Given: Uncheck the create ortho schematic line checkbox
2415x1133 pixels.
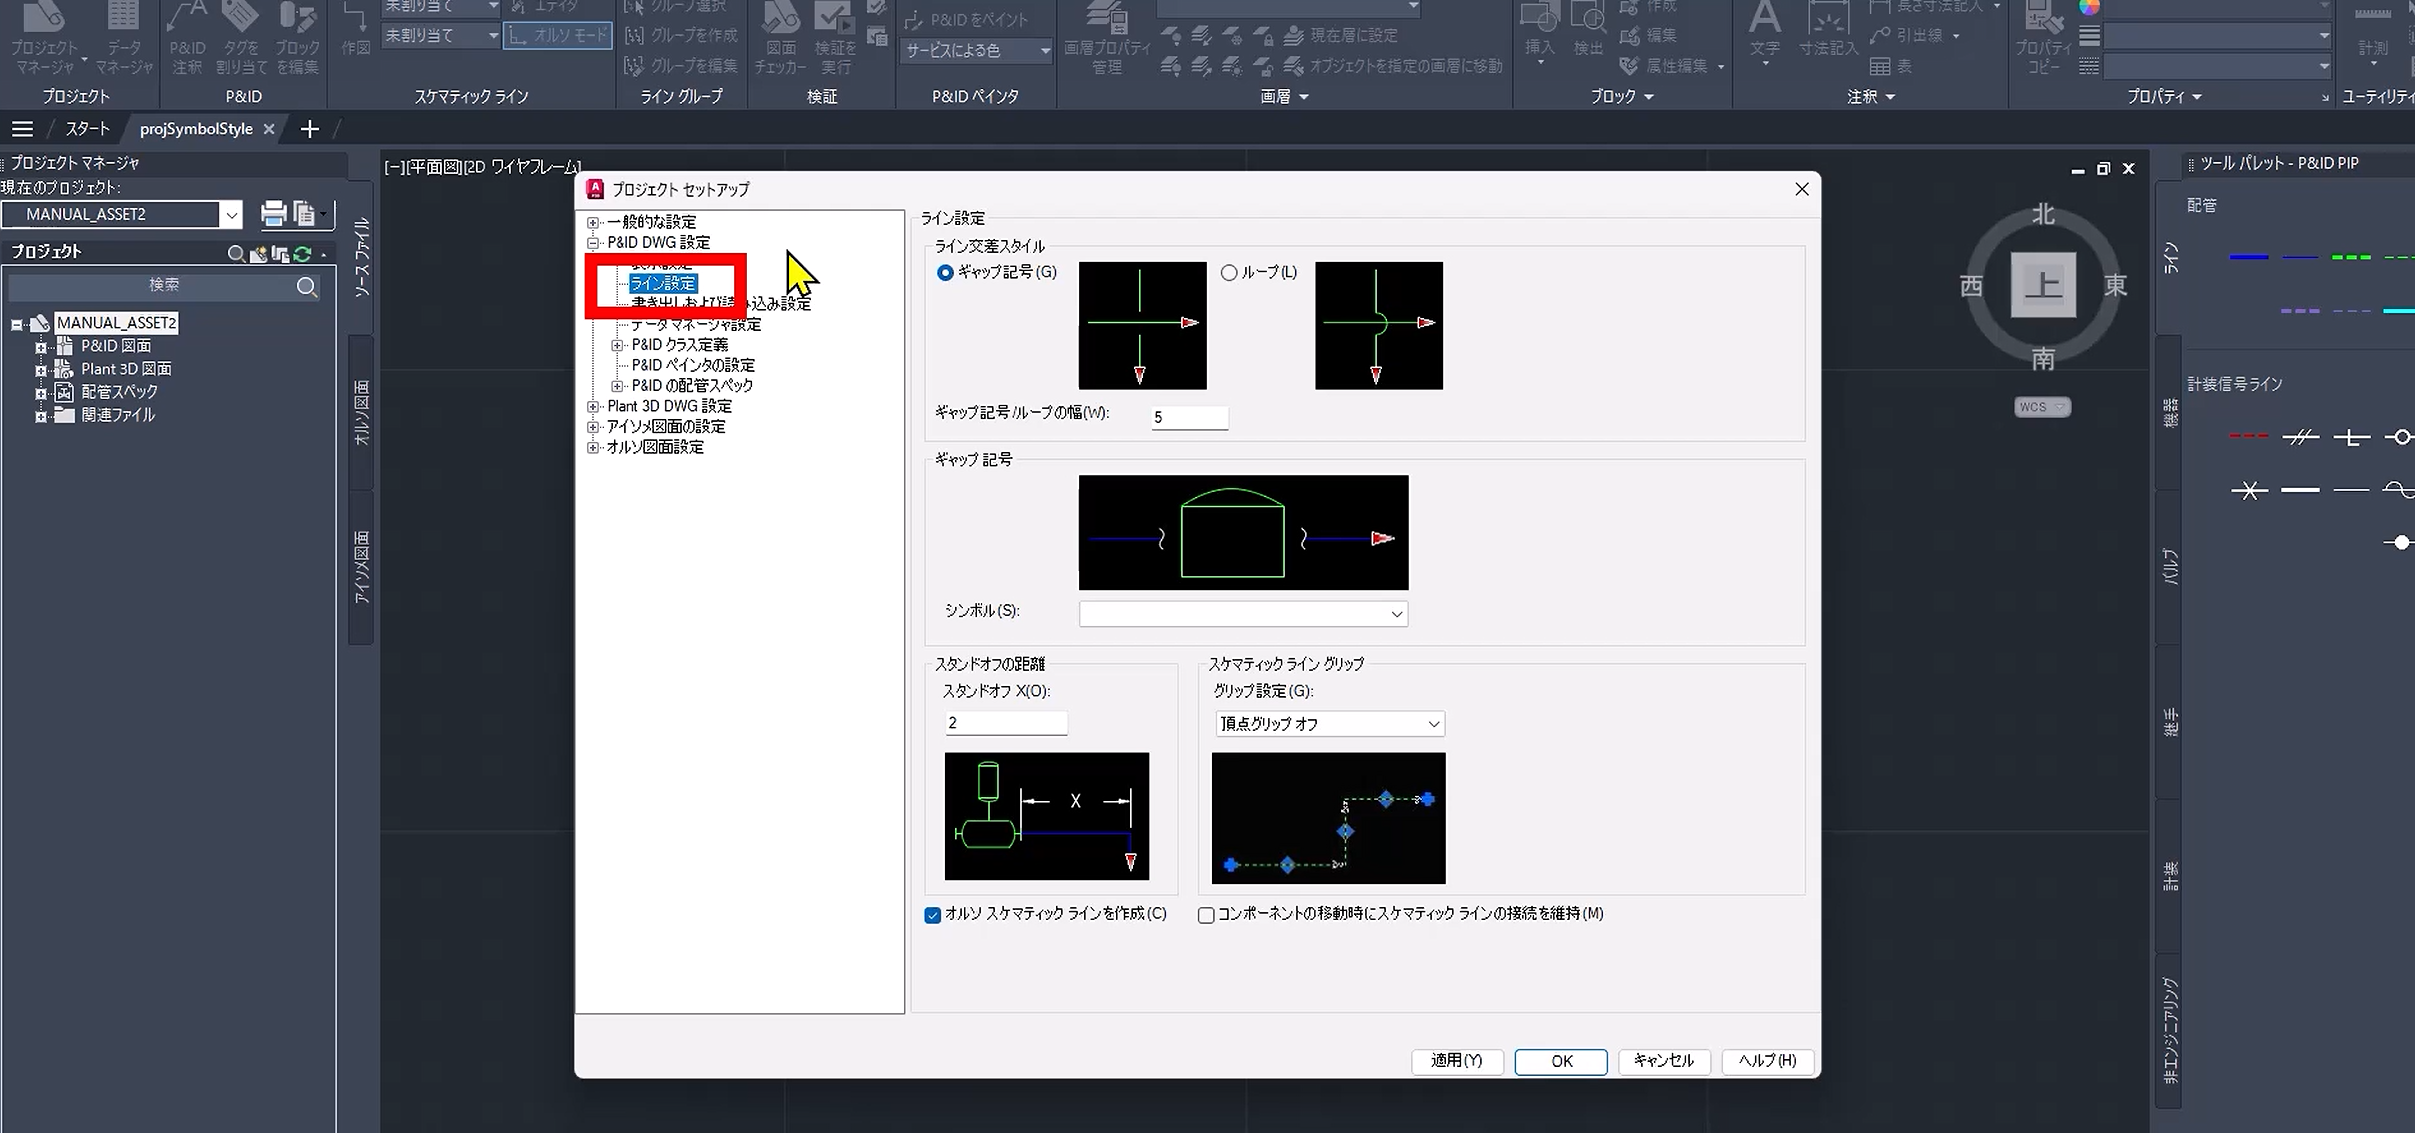Looking at the screenshot, I should click(x=933, y=915).
